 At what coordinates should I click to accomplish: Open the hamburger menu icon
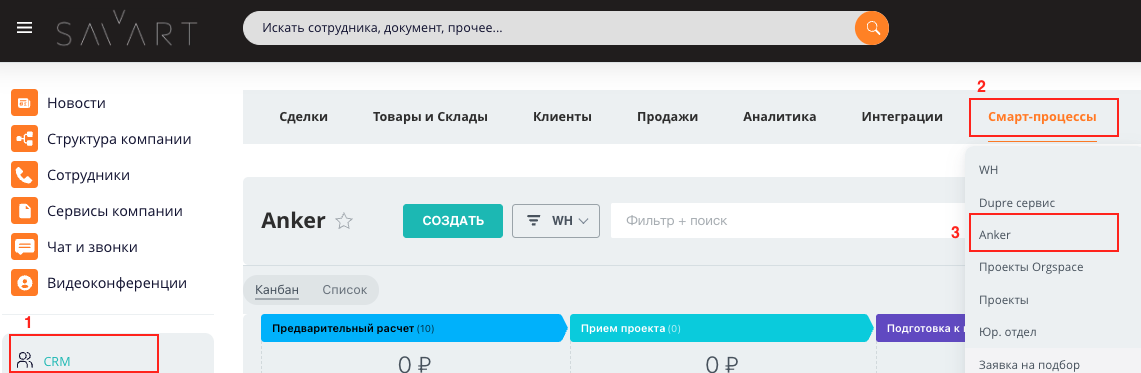pyautogui.click(x=25, y=28)
